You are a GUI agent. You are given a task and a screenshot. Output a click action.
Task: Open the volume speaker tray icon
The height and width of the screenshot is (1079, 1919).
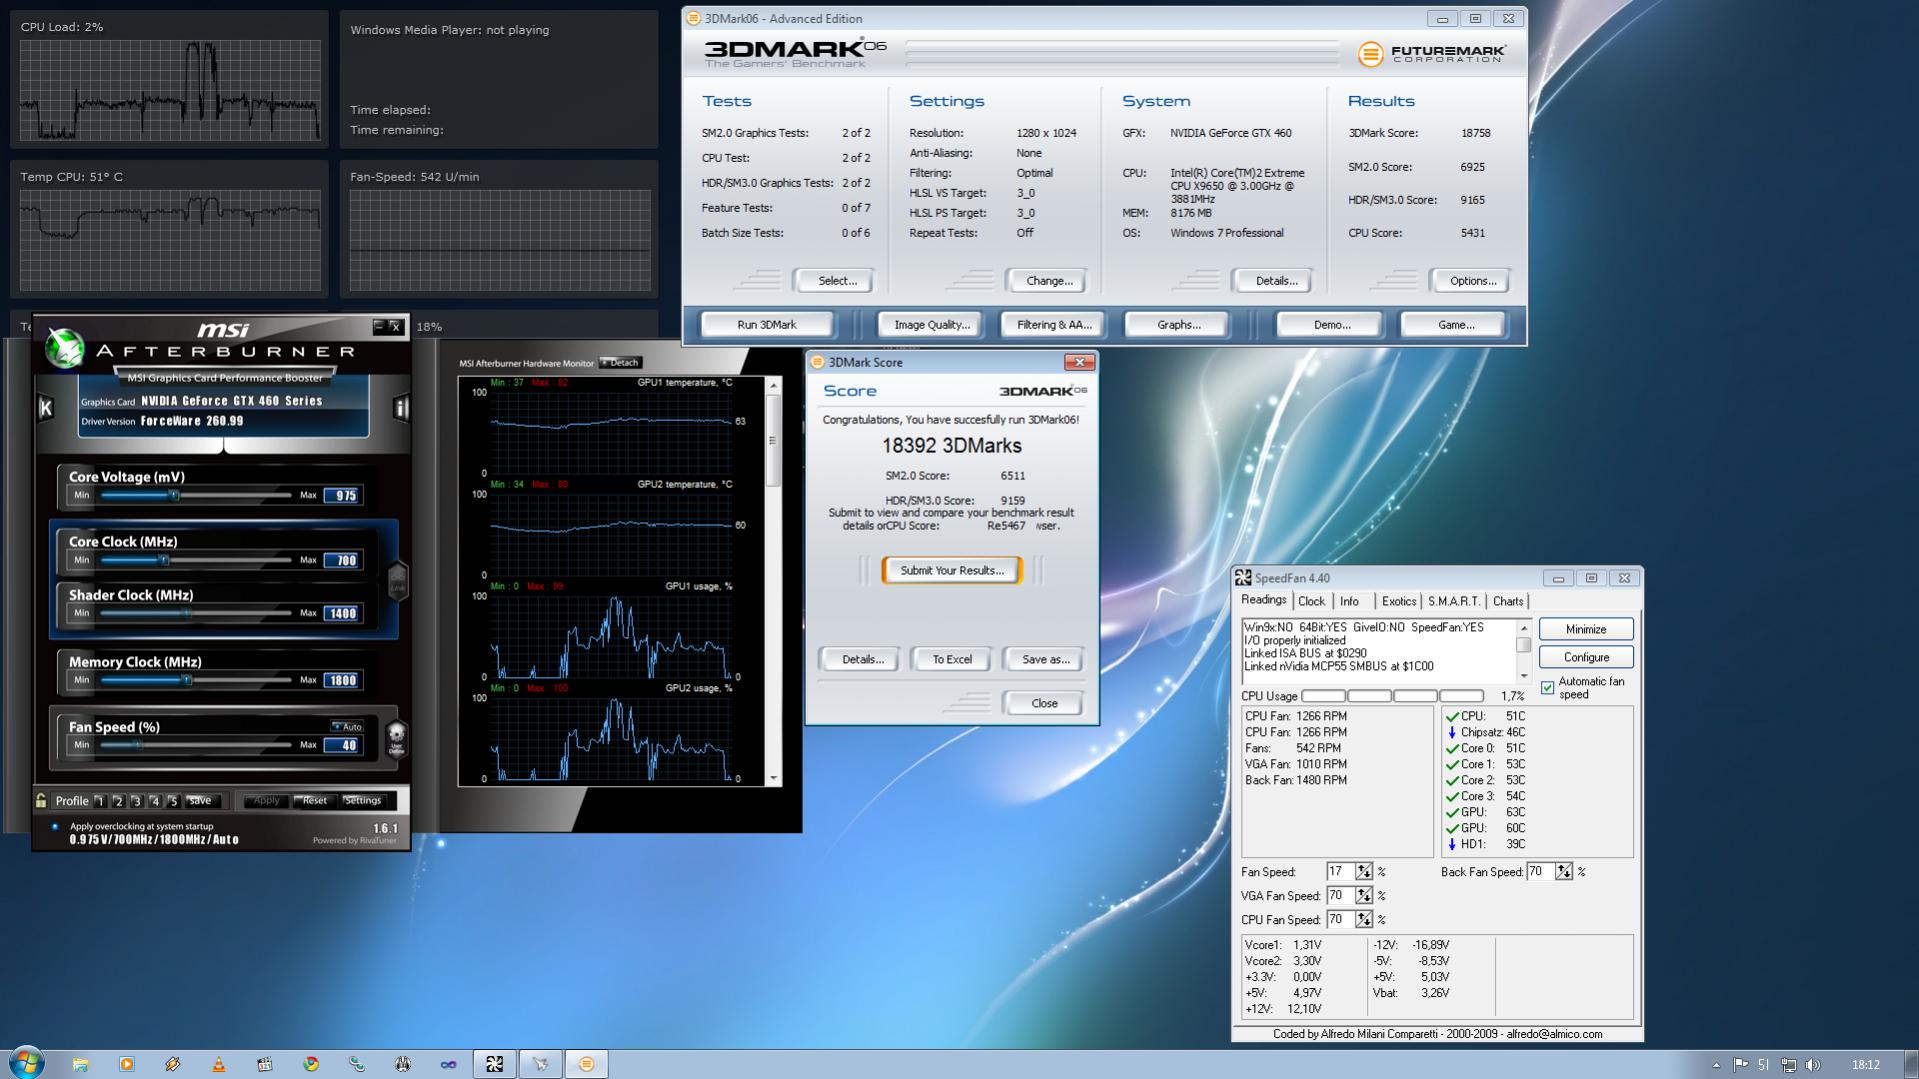pos(1813,1065)
